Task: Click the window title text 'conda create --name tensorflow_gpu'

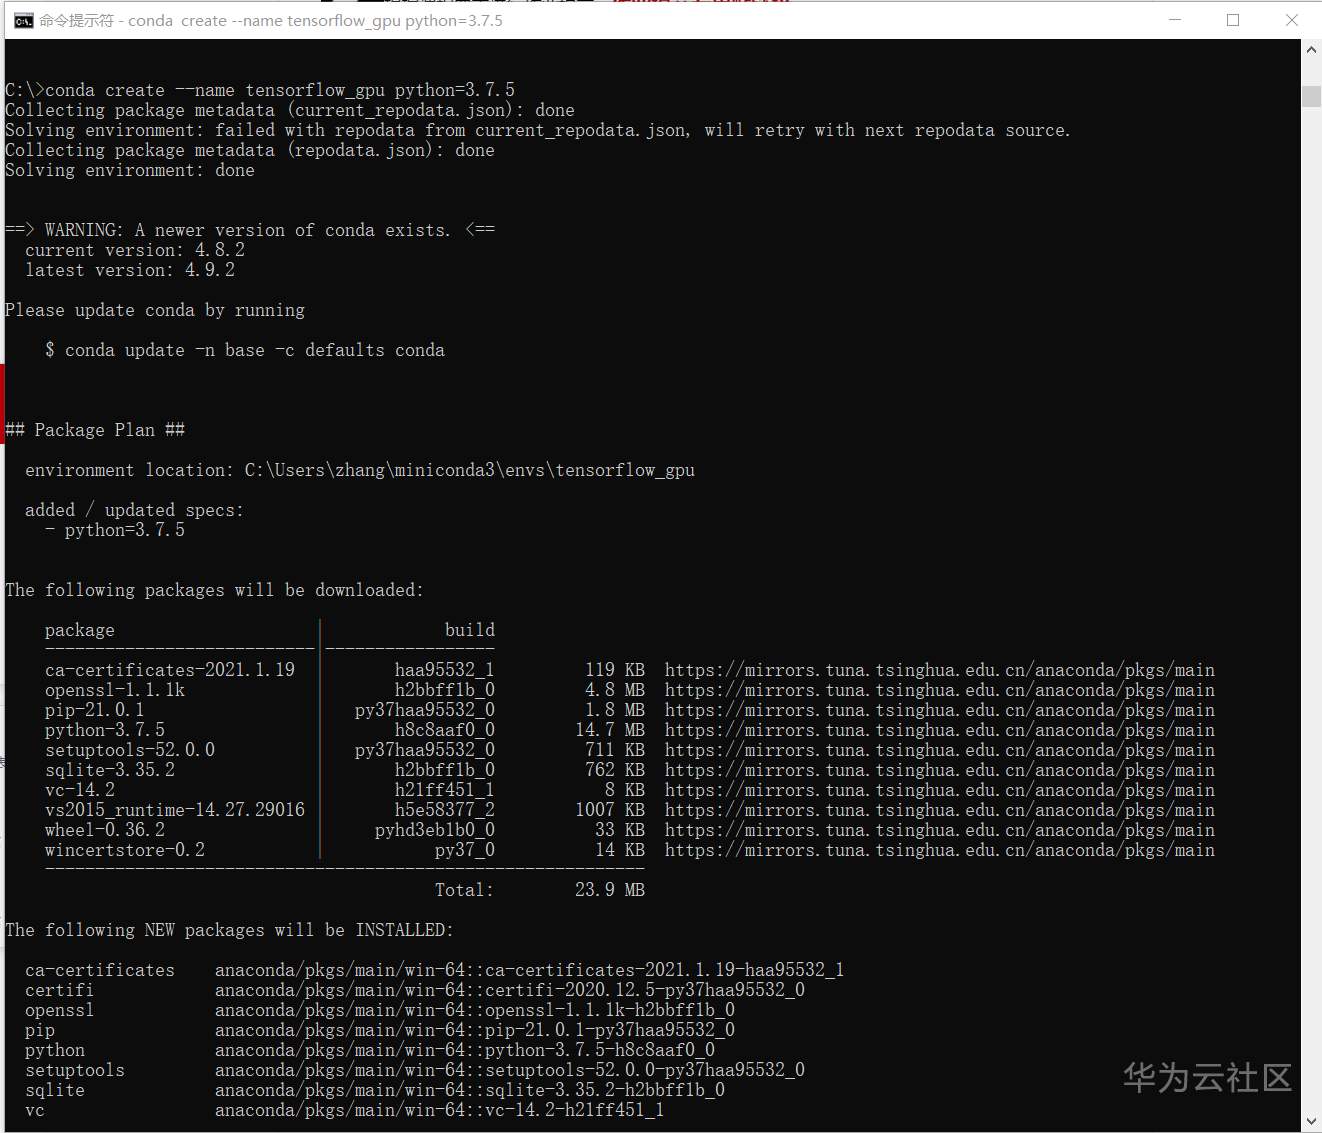Action: (264, 20)
